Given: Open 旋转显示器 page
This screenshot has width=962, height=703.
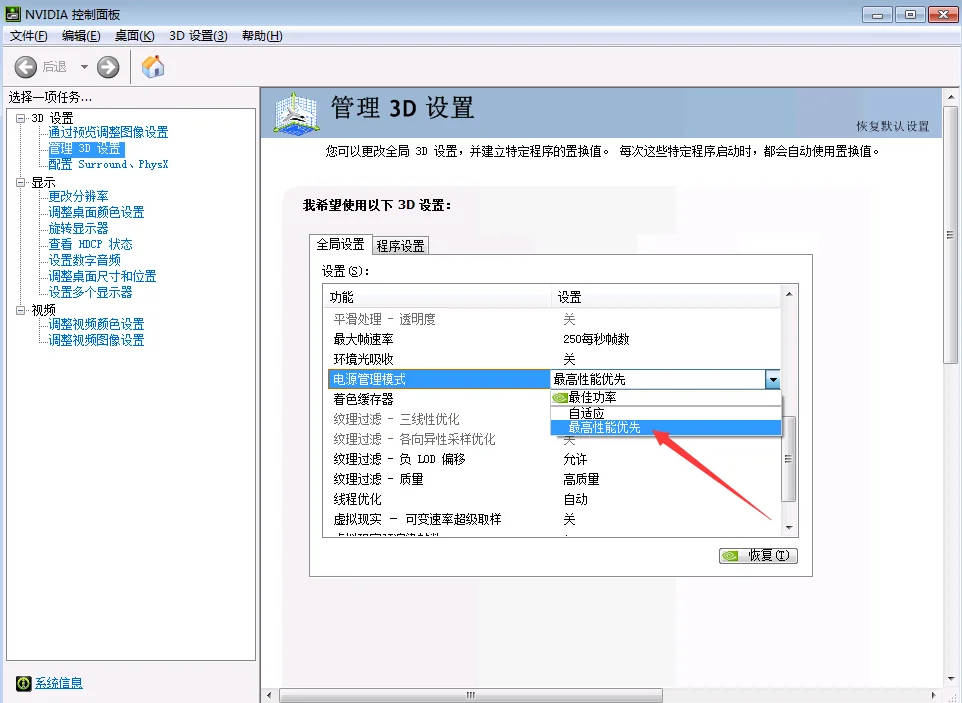Looking at the screenshot, I should click(x=79, y=228).
